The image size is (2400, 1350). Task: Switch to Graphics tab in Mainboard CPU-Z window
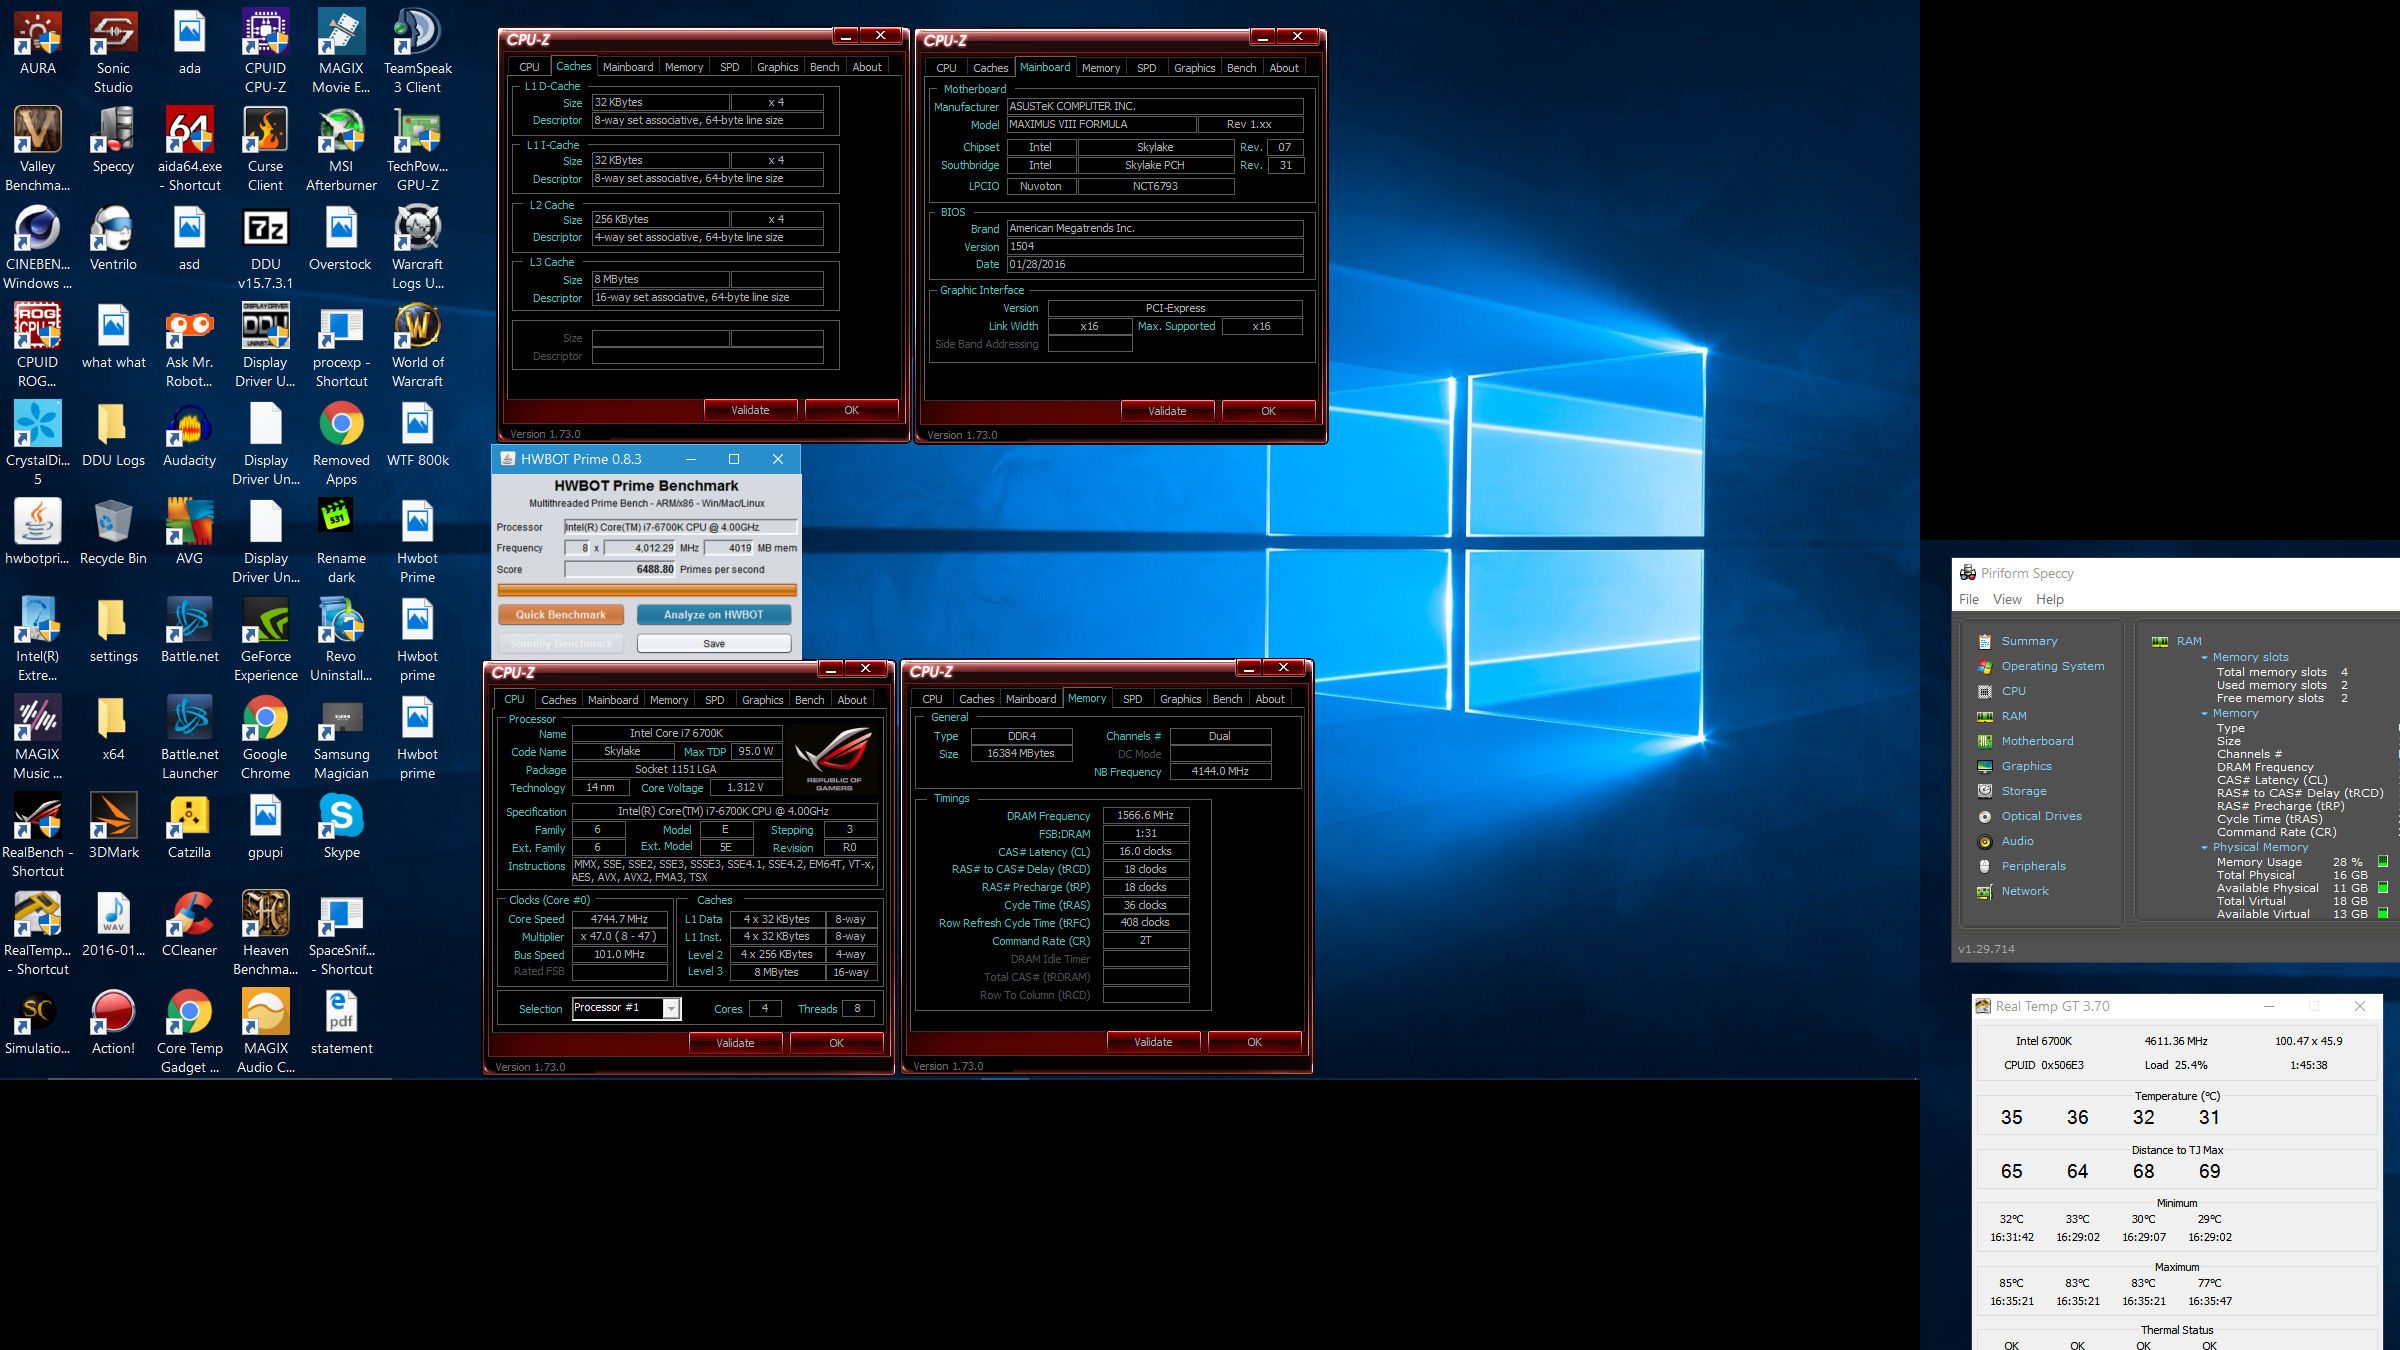tap(1194, 68)
